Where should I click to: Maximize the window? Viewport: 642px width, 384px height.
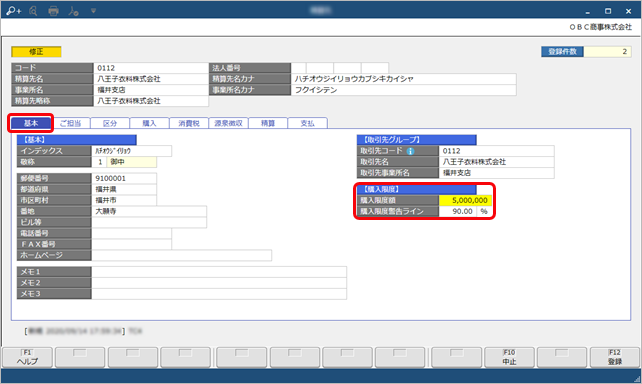(x=608, y=11)
